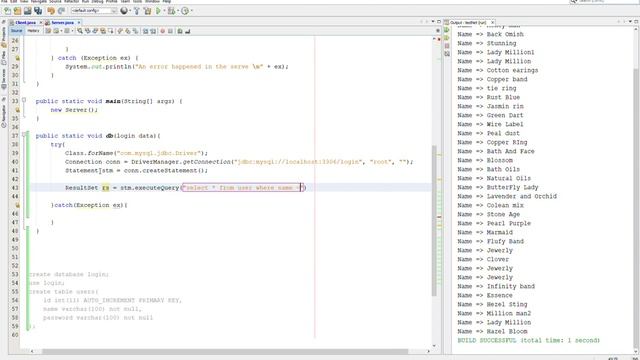Screen dimensions: 640x360
Task: Click the BUILD SUCCESSFUL output line
Action: (529, 340)
